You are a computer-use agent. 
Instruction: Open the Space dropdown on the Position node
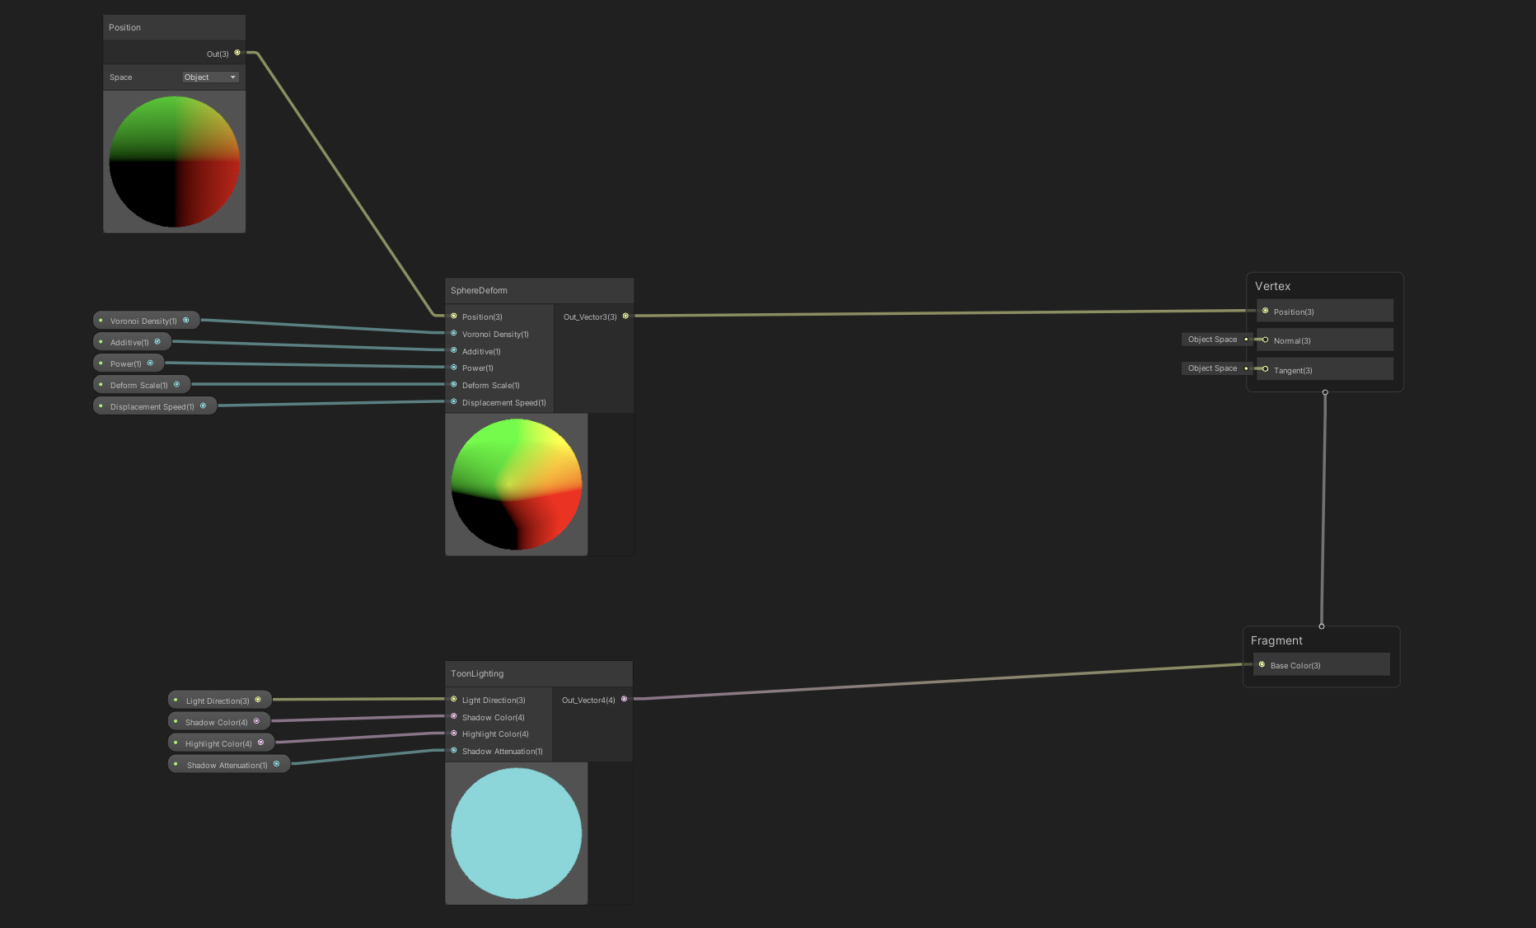point(209,77)
